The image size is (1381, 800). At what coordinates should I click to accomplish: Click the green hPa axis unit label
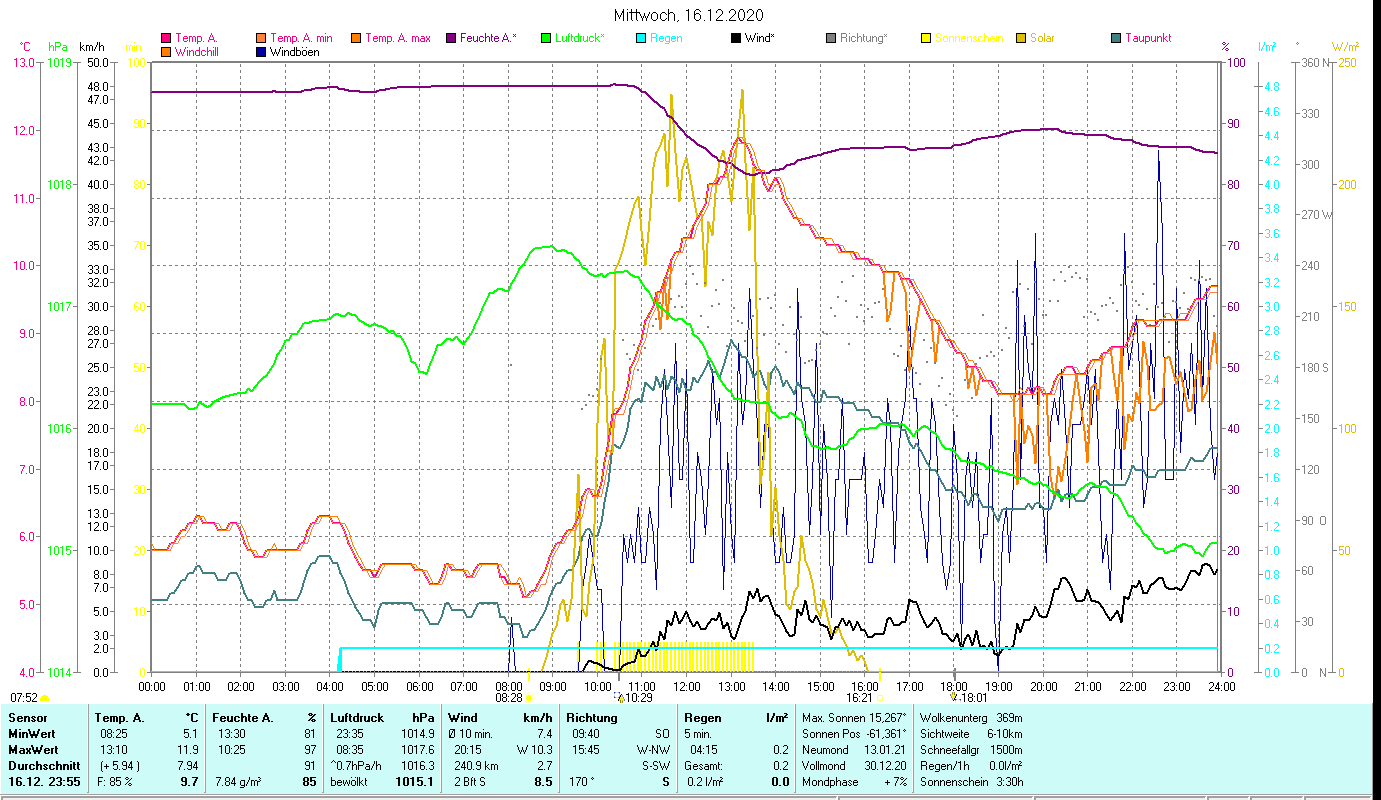(x=58, y=47)
